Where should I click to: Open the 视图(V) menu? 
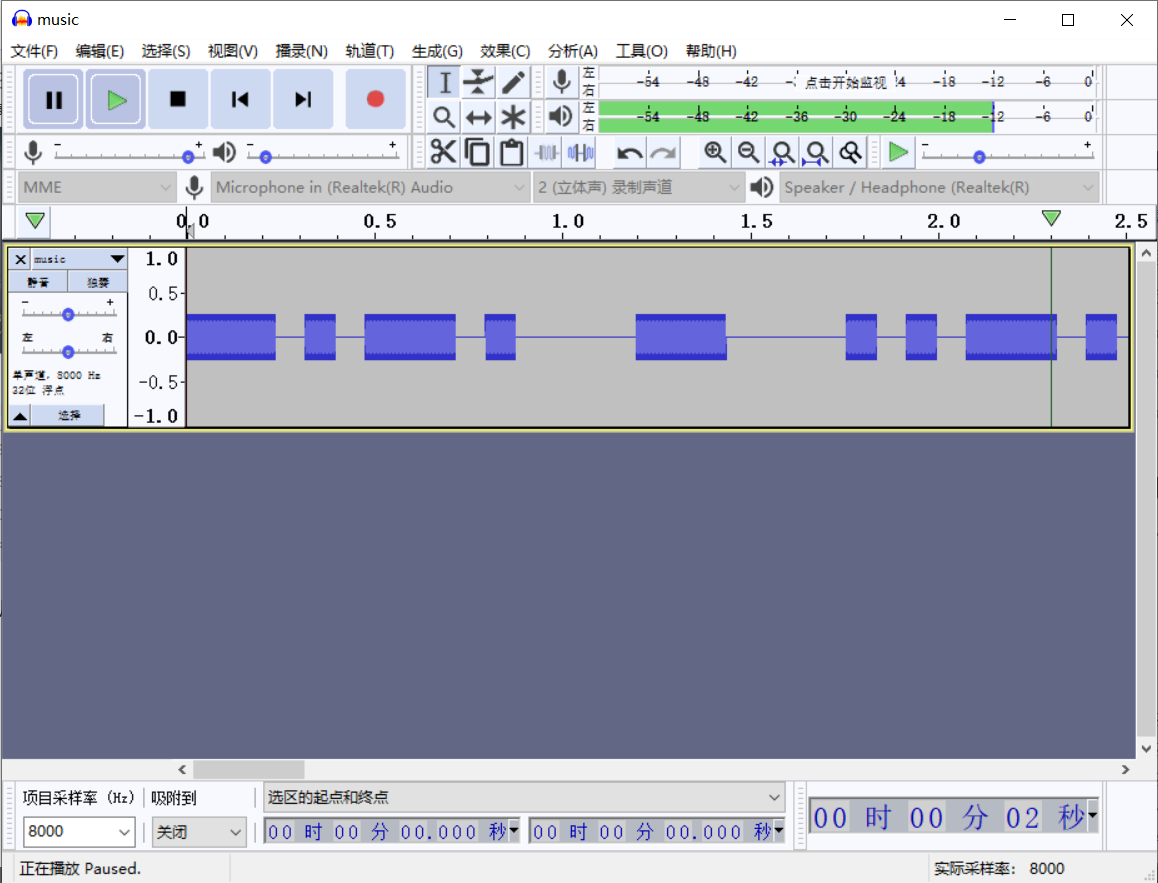pos(233,51)
